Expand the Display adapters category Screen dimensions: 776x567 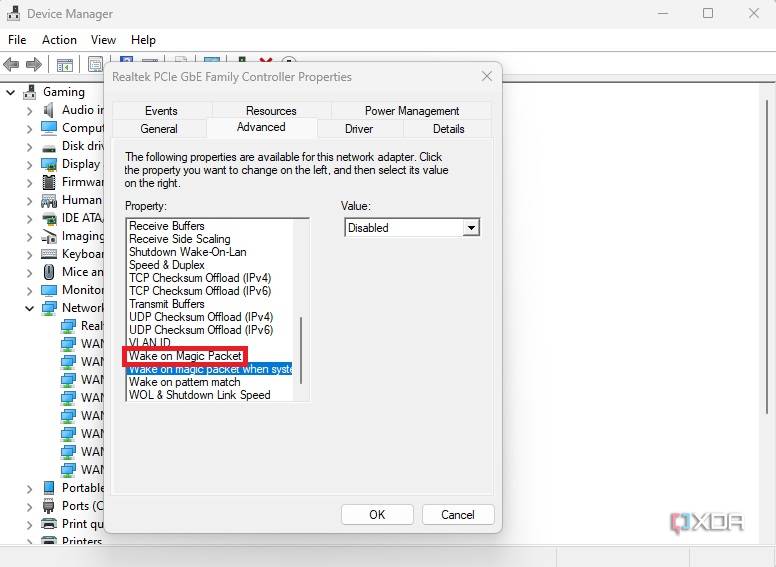[29, 165]
